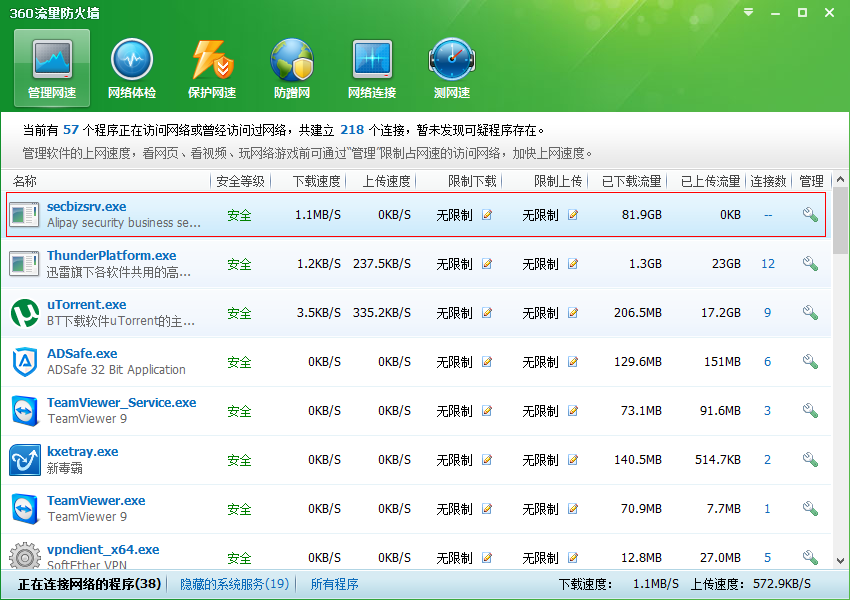Click the wrench manage icon for kxetray.exe
The image size is (850, 600).
click(x=810, y=460)
